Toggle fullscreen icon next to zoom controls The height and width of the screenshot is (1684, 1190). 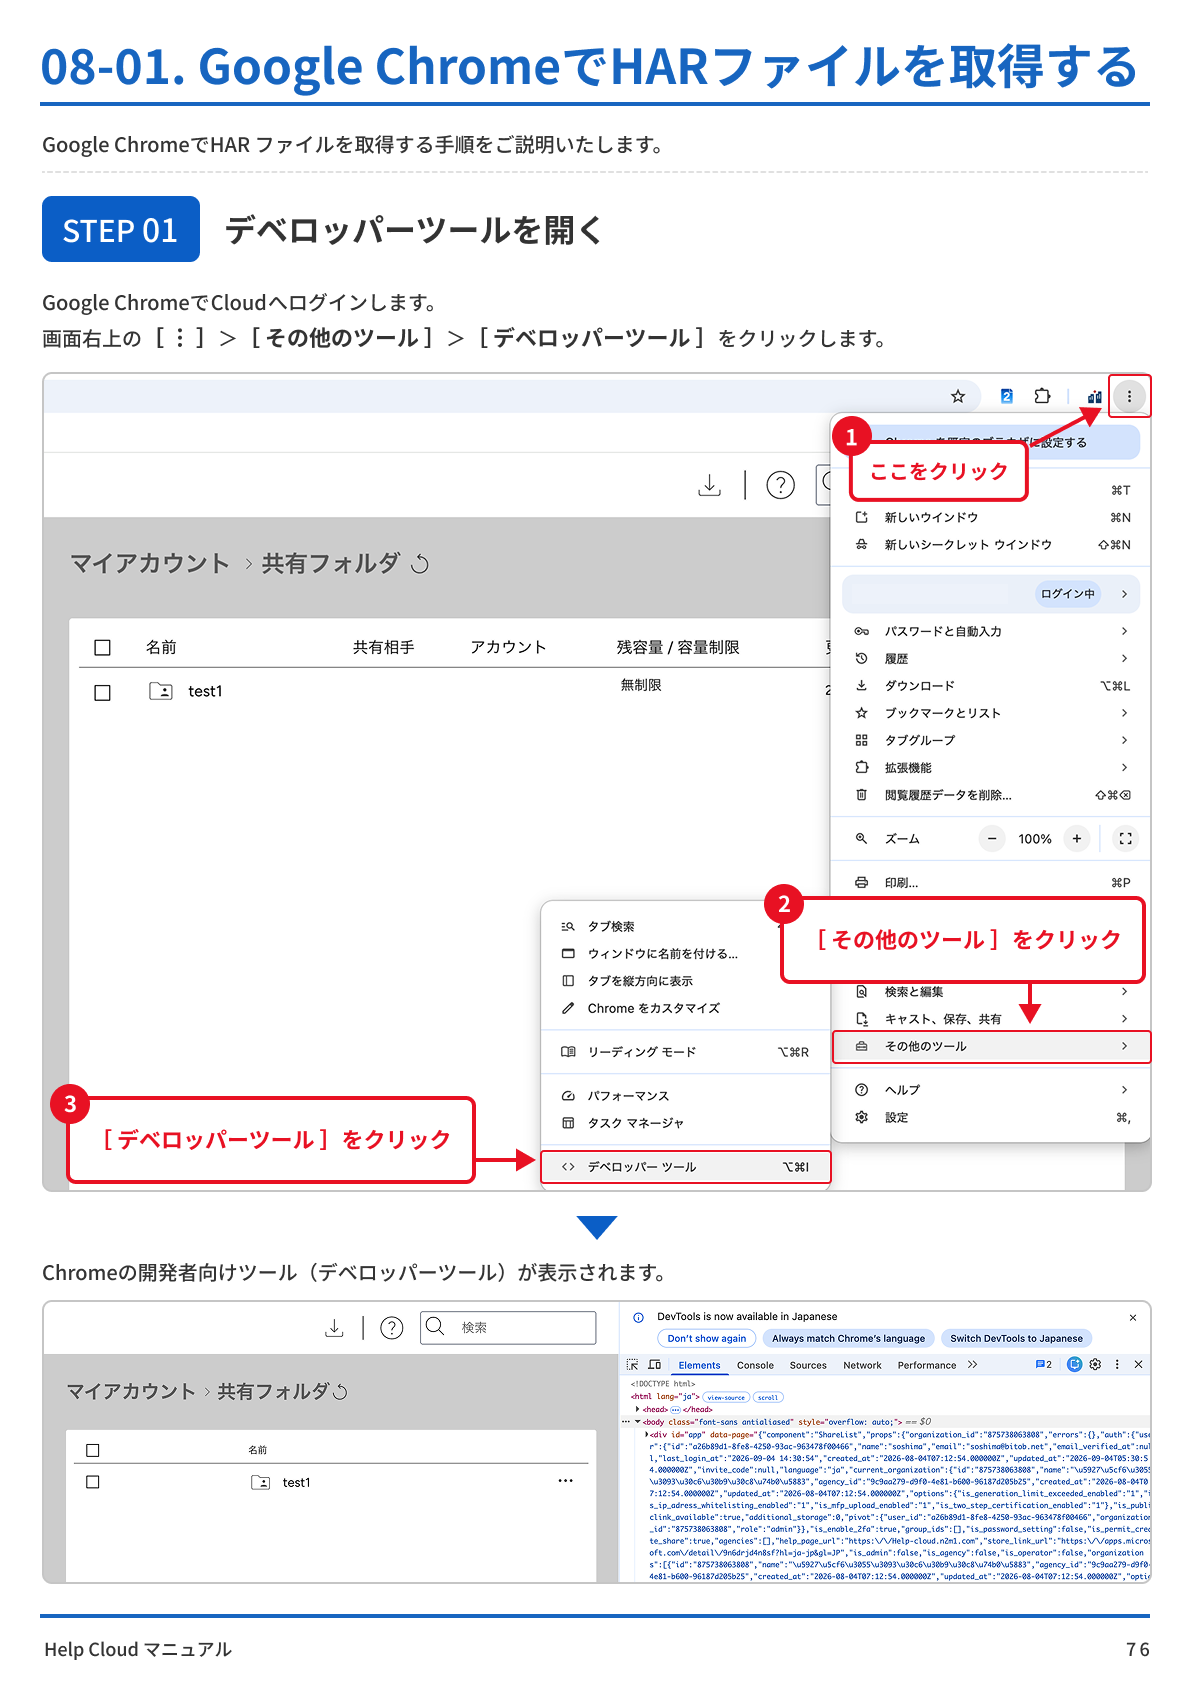(1125, 839)
